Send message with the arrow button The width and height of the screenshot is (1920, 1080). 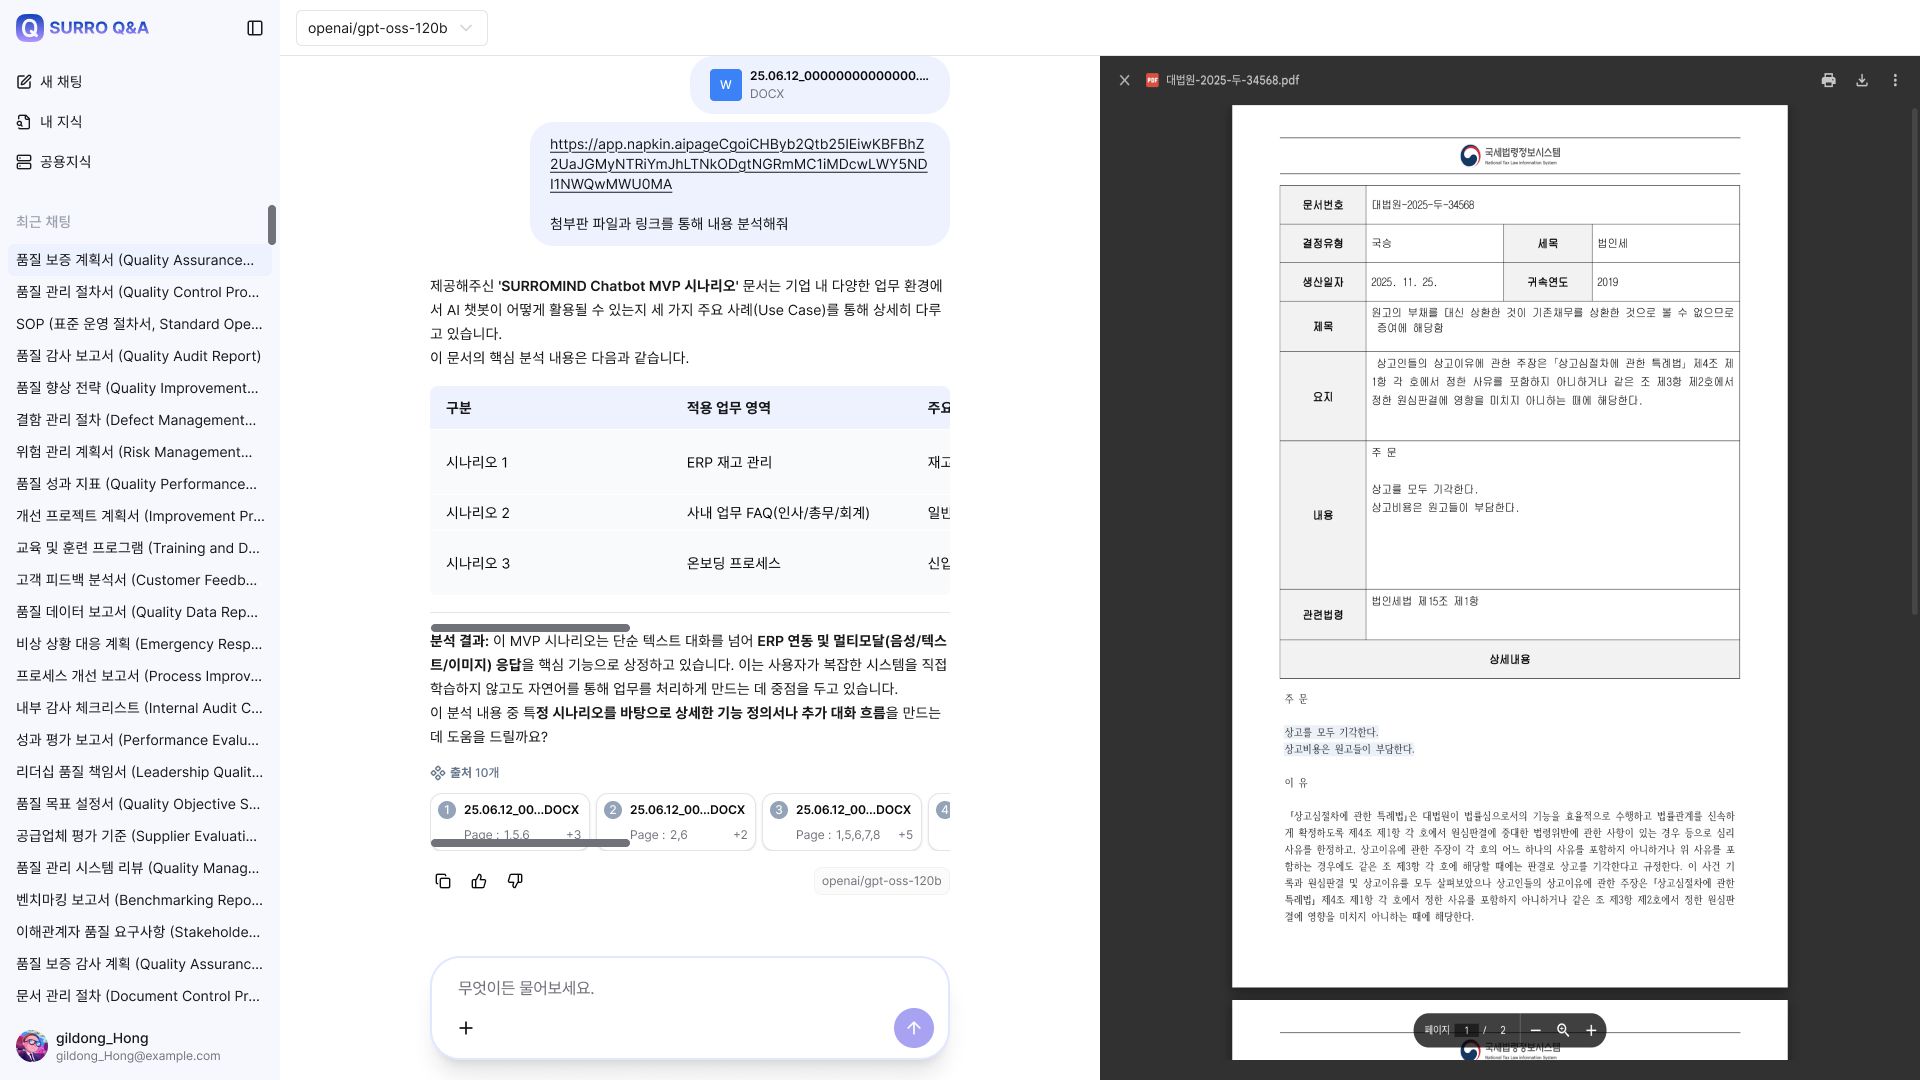[x=913, y=1027]
